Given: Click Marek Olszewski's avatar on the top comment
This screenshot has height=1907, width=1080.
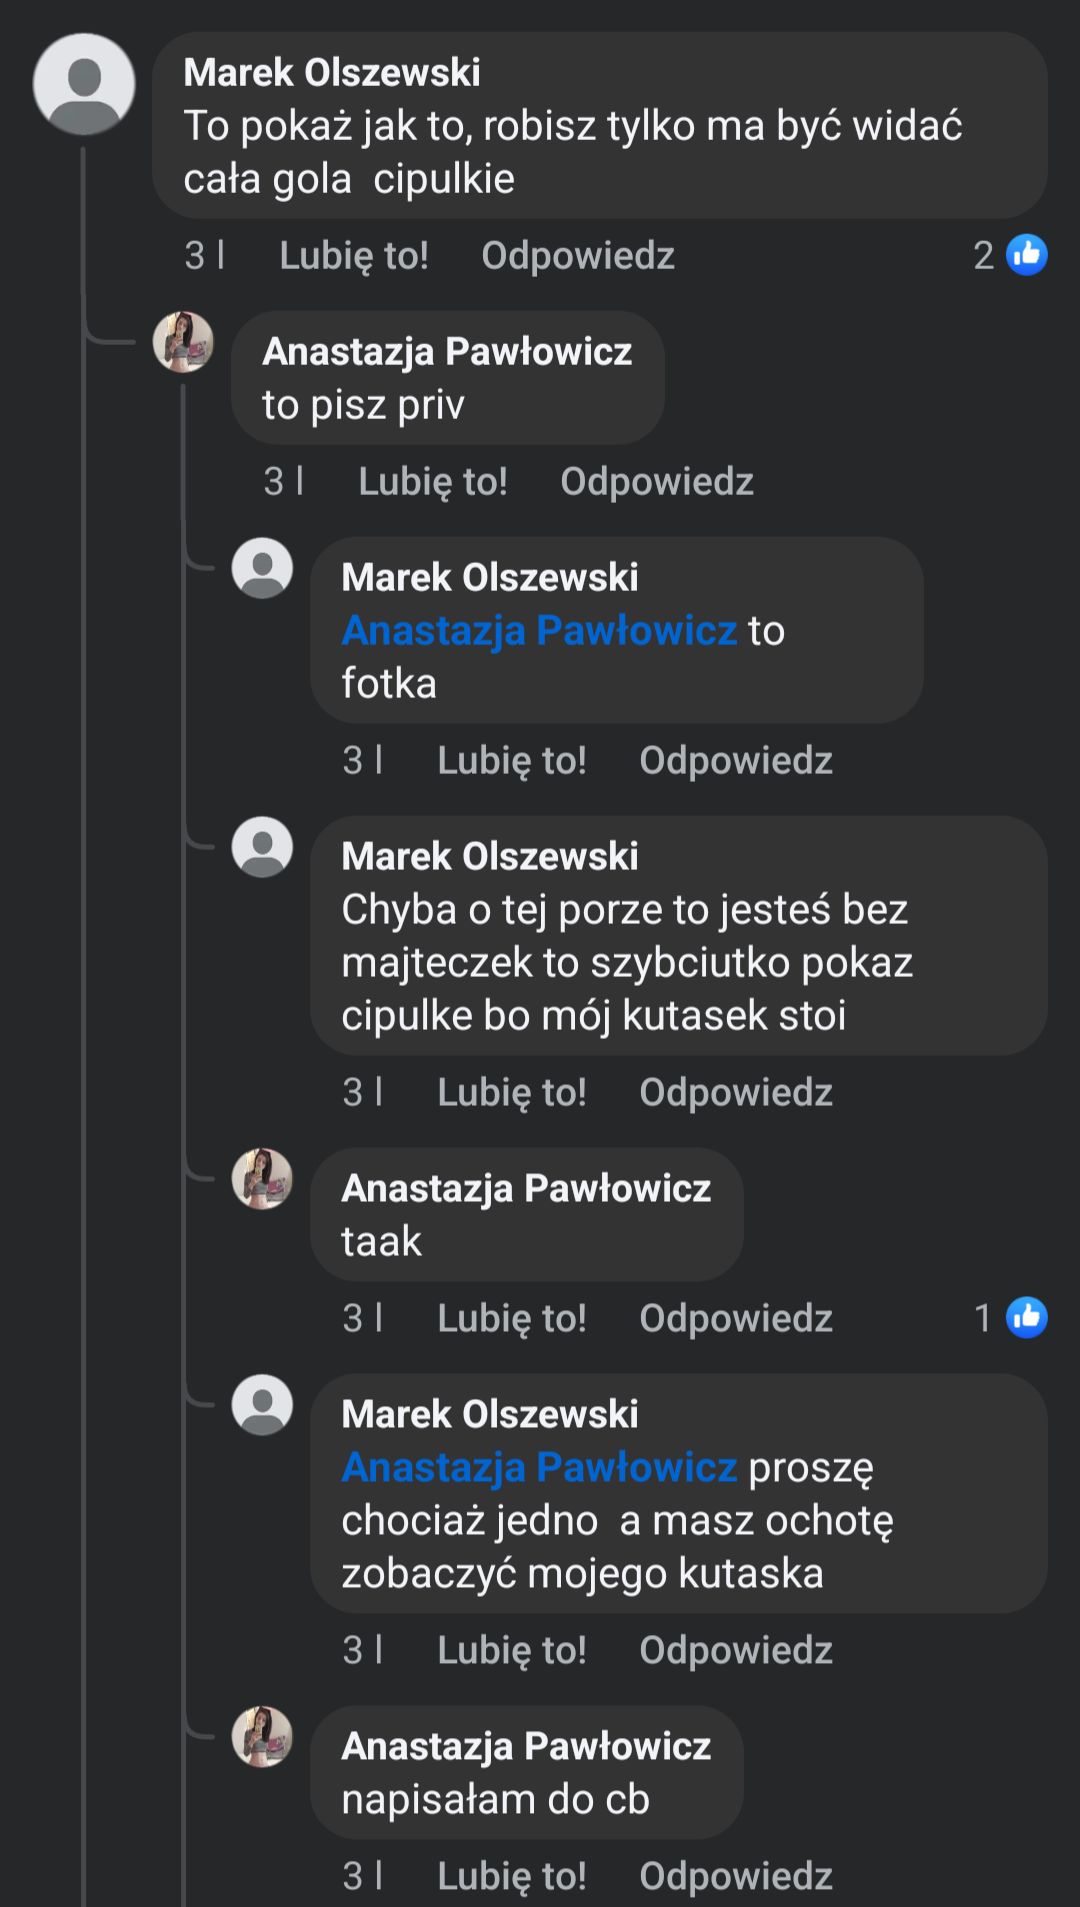Looking at the screenshot, I should (x=84, y=84).
